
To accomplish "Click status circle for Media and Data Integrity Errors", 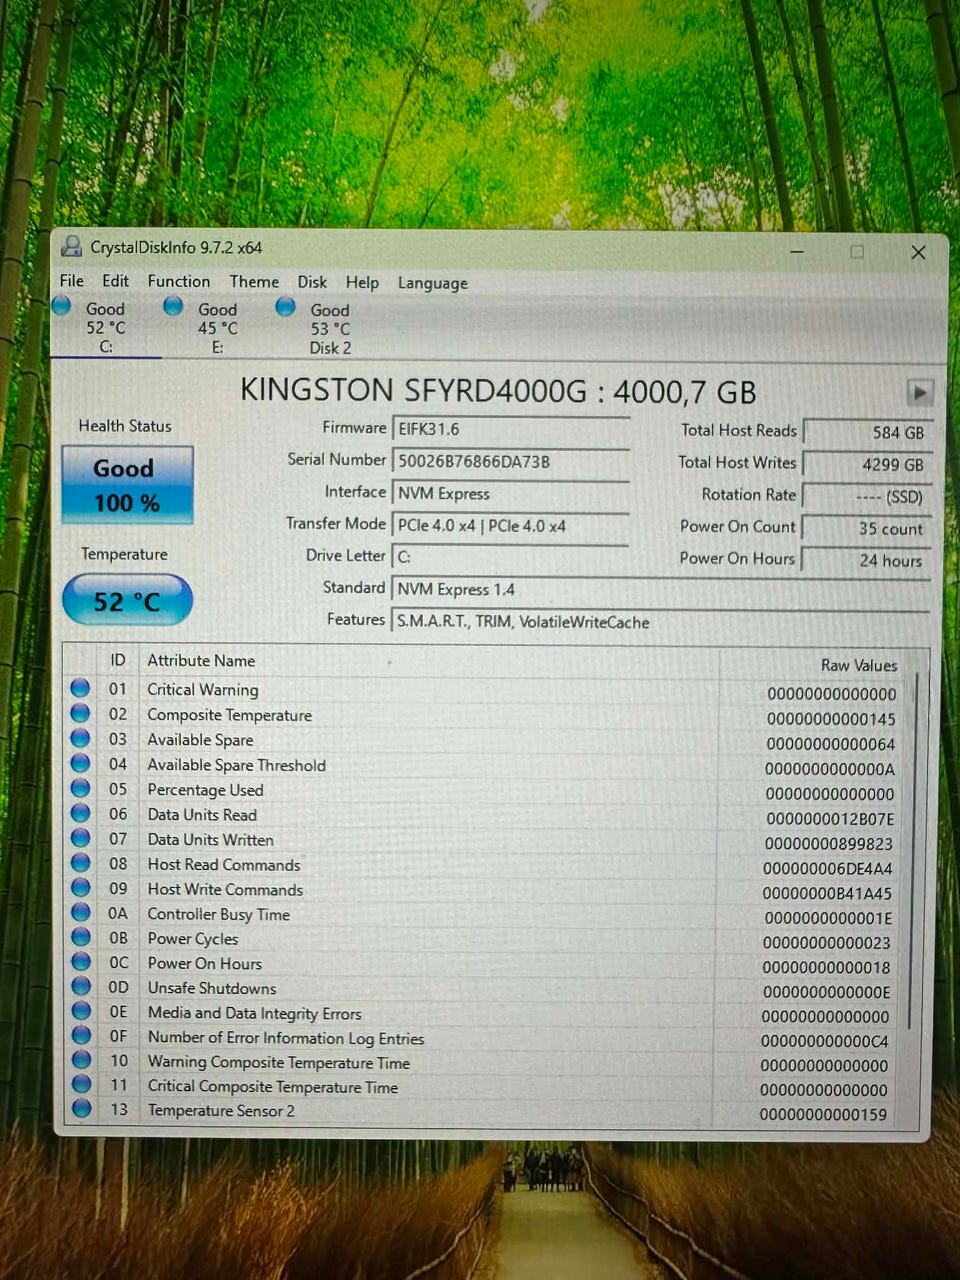I will 80,1011.
